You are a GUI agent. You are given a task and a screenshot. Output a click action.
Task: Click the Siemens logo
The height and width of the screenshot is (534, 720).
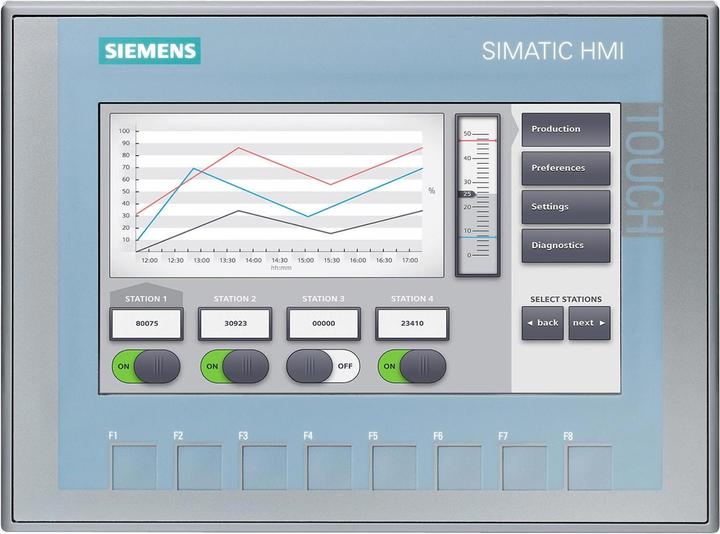pos(150,51)
